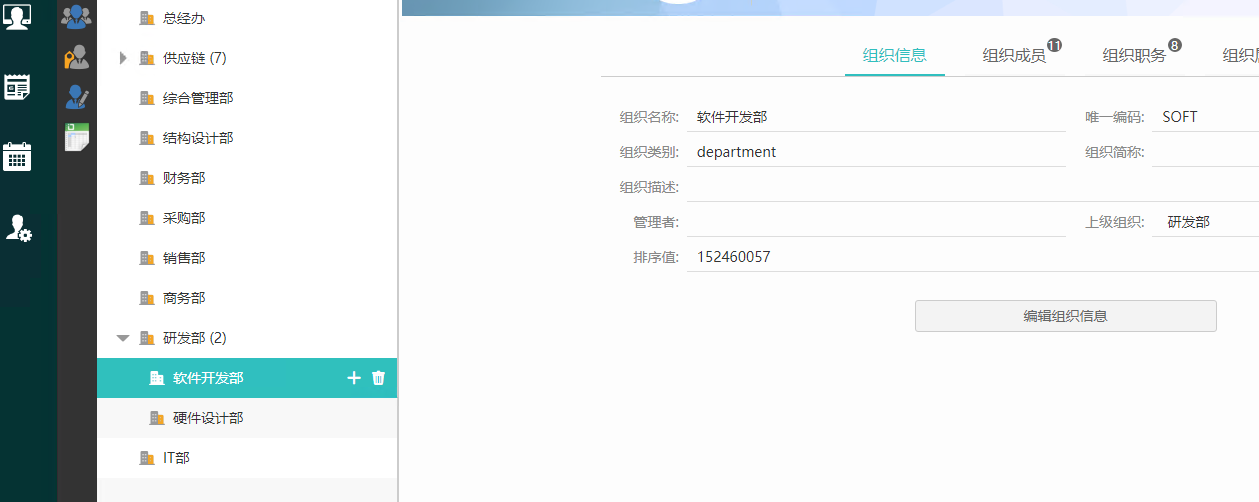Click the 组织类别 field showing department
The height and width of the screenshot is (502, 1259).
(876, 152)
